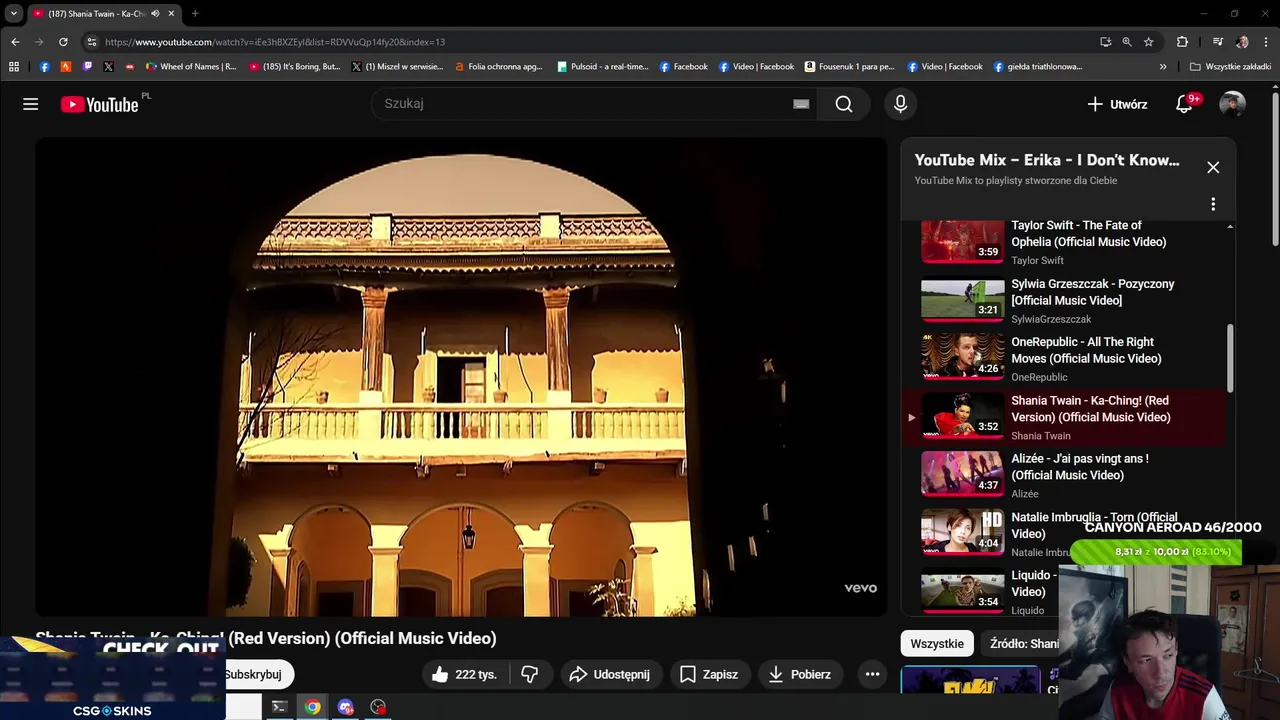Open the terminal icon in the taskbar
Screen dimensions: 1280x720
tap(280, 707)
